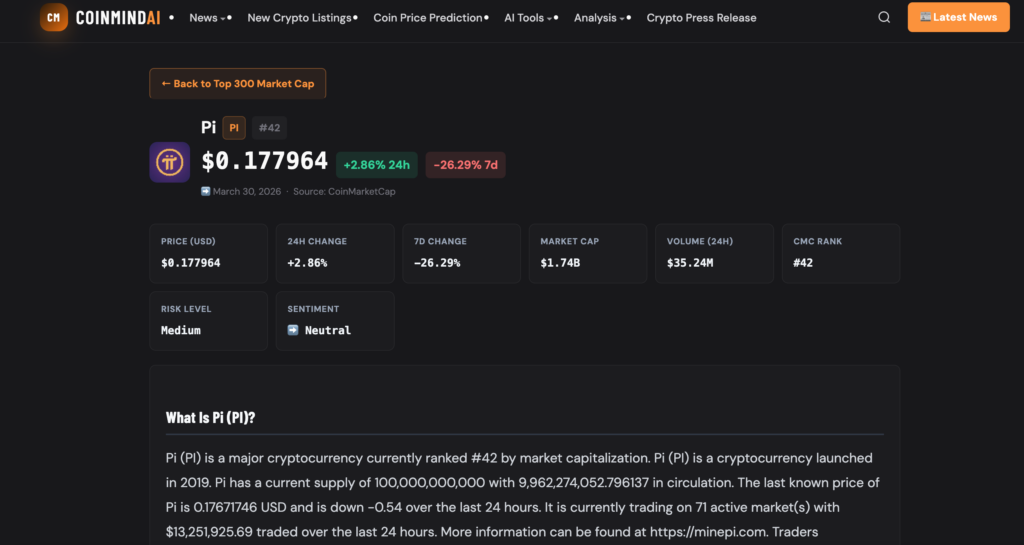This screenshot has width=1024, height=545.
Task: Click the +2.86% 24h change badge
Action: click(x=377, y=165)
